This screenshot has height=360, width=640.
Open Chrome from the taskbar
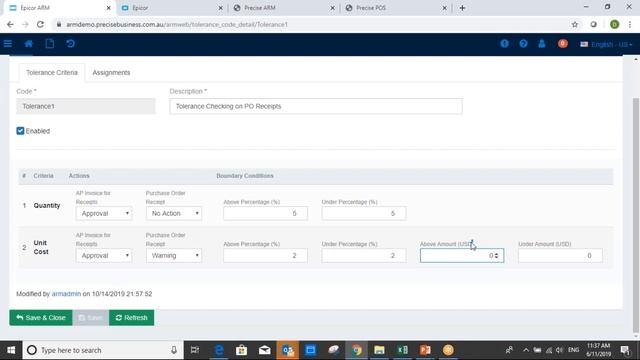point(357,350)
